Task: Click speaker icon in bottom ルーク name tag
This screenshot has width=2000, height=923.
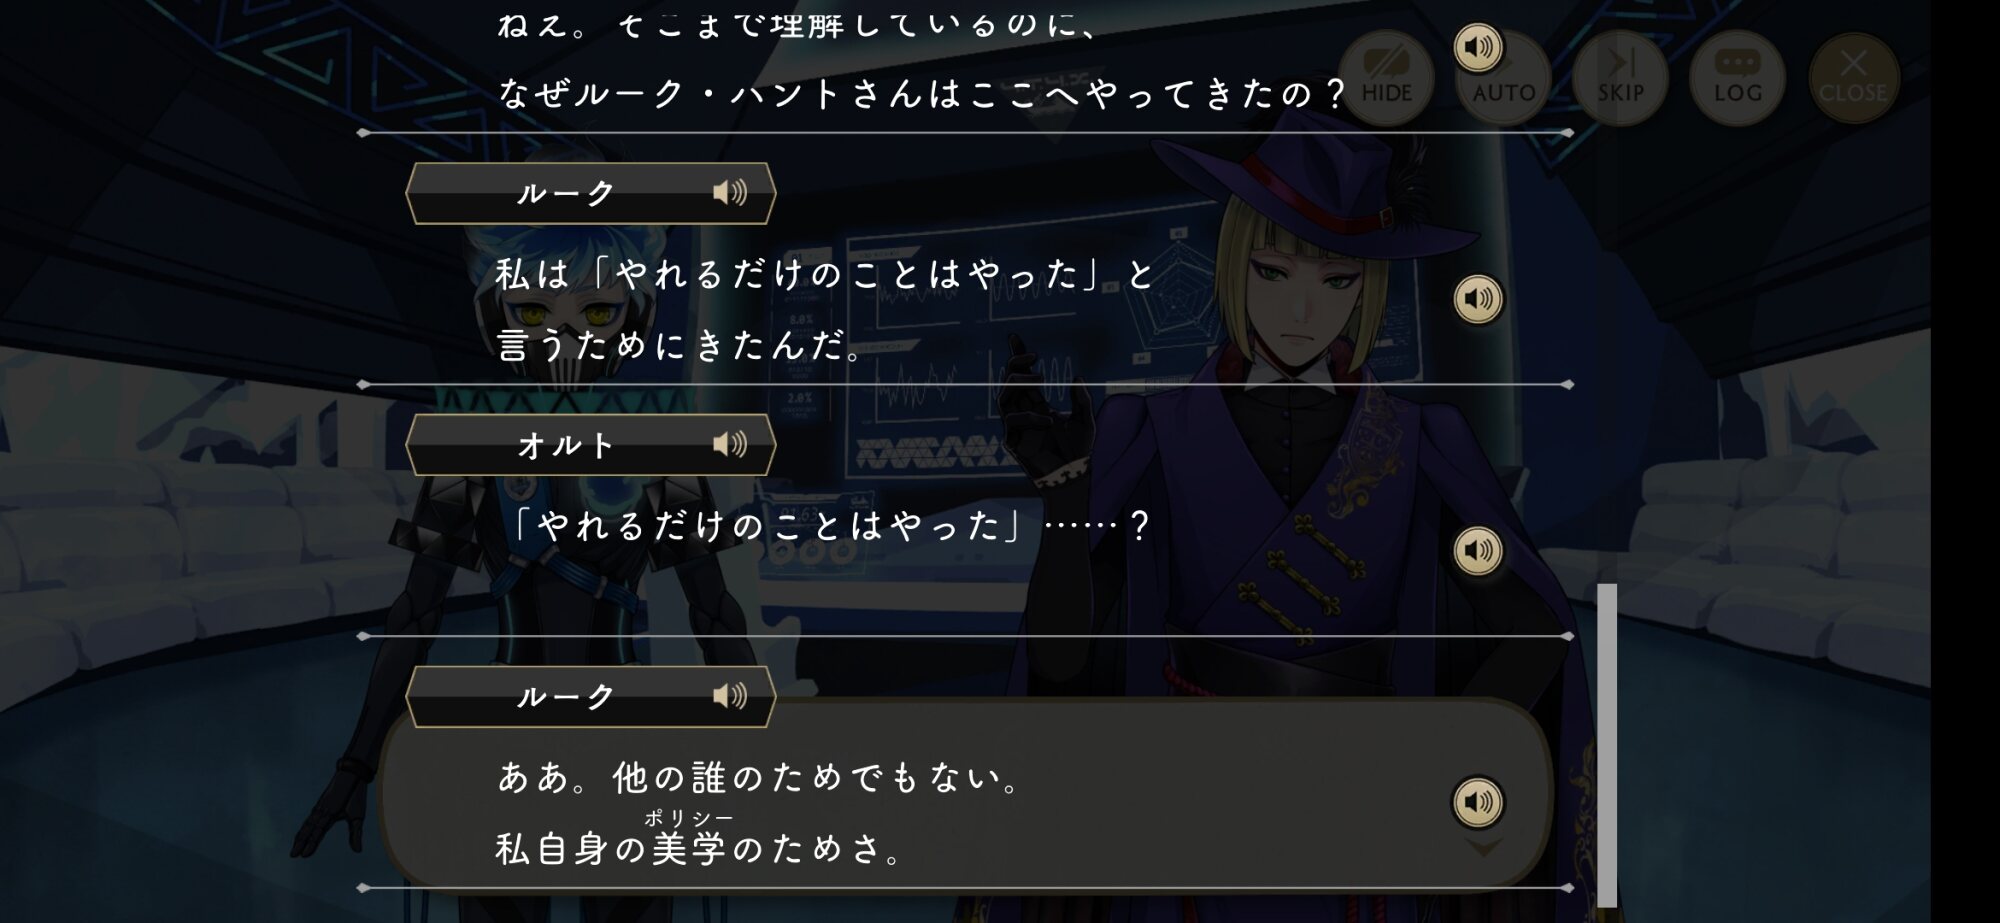Action: [730, 696]
